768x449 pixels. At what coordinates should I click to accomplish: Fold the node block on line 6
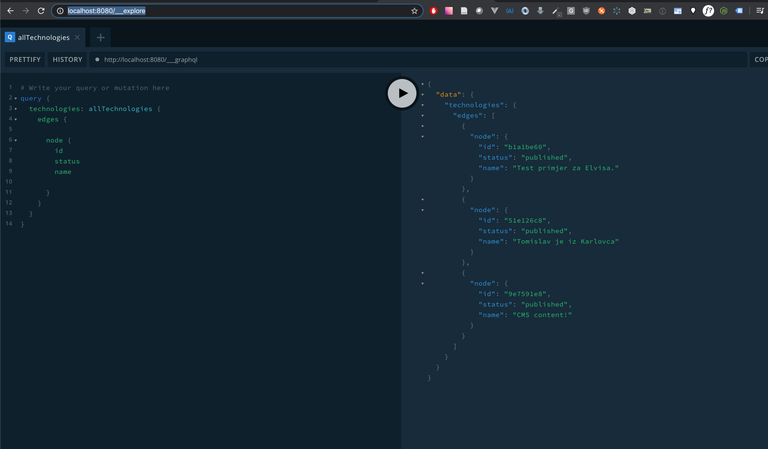(16, 141)
